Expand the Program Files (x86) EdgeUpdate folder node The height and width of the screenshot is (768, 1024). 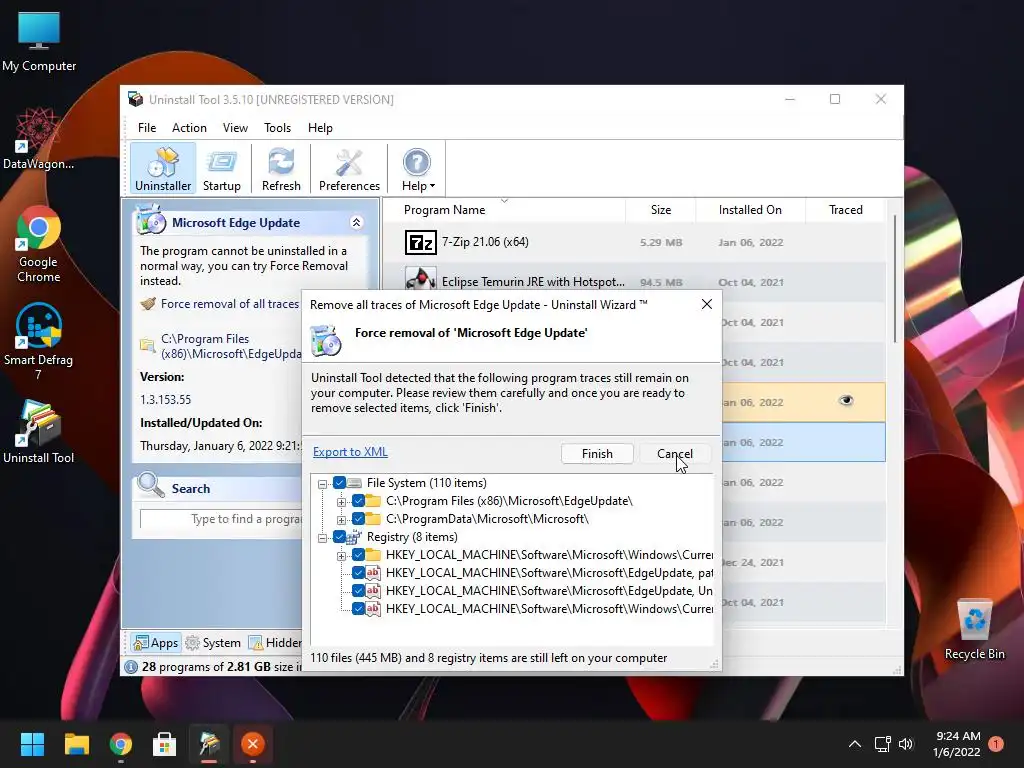click(341, 502)
